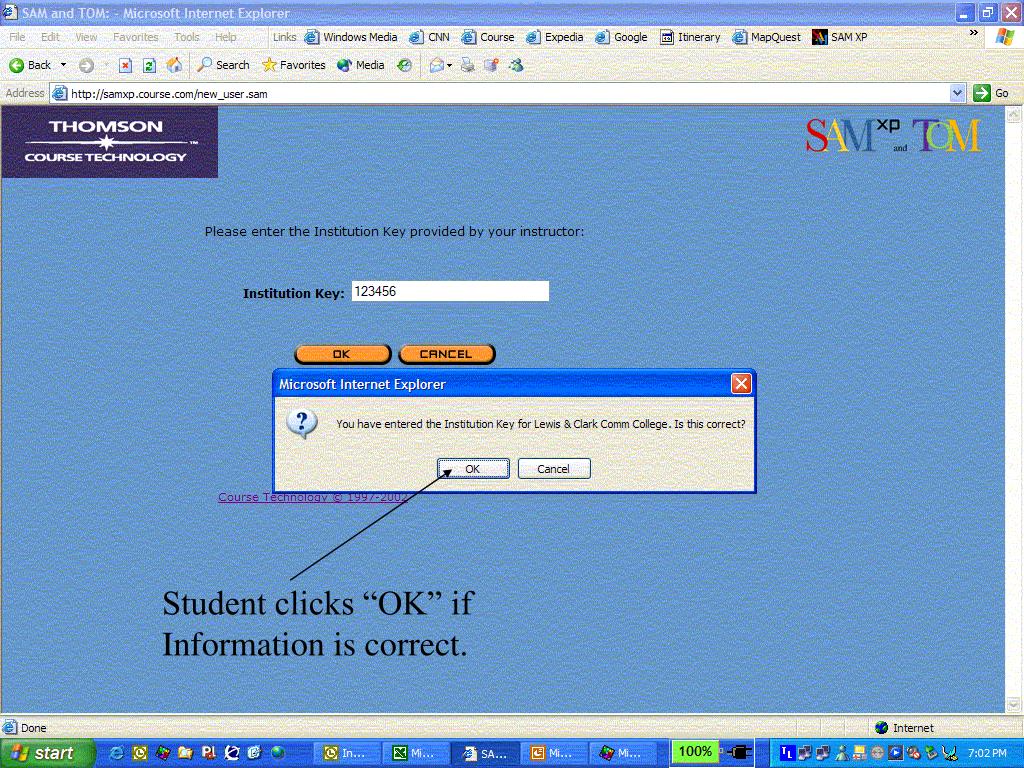The image size is (1024, 768).
Task: Click the Go button beside address bar
Action: [x=992, y=93]
